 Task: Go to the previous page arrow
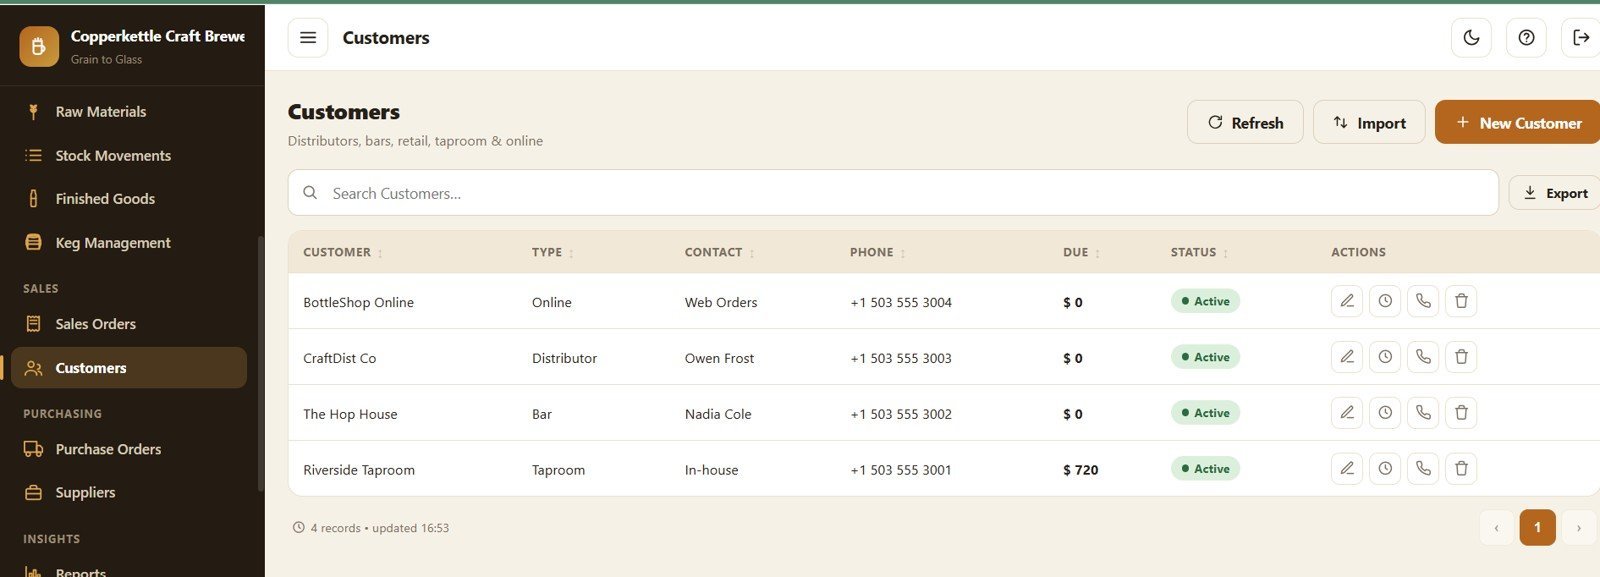[x=1496, y=527]
